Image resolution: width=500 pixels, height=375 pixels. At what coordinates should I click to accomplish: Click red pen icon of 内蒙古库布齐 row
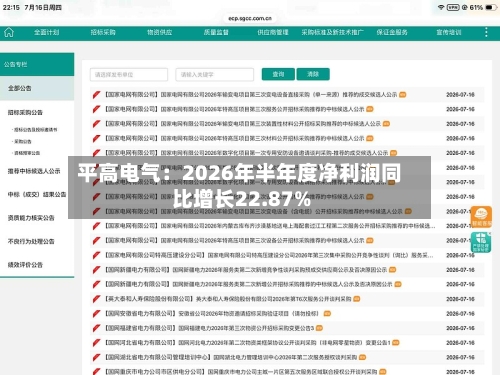pos(96,226)
